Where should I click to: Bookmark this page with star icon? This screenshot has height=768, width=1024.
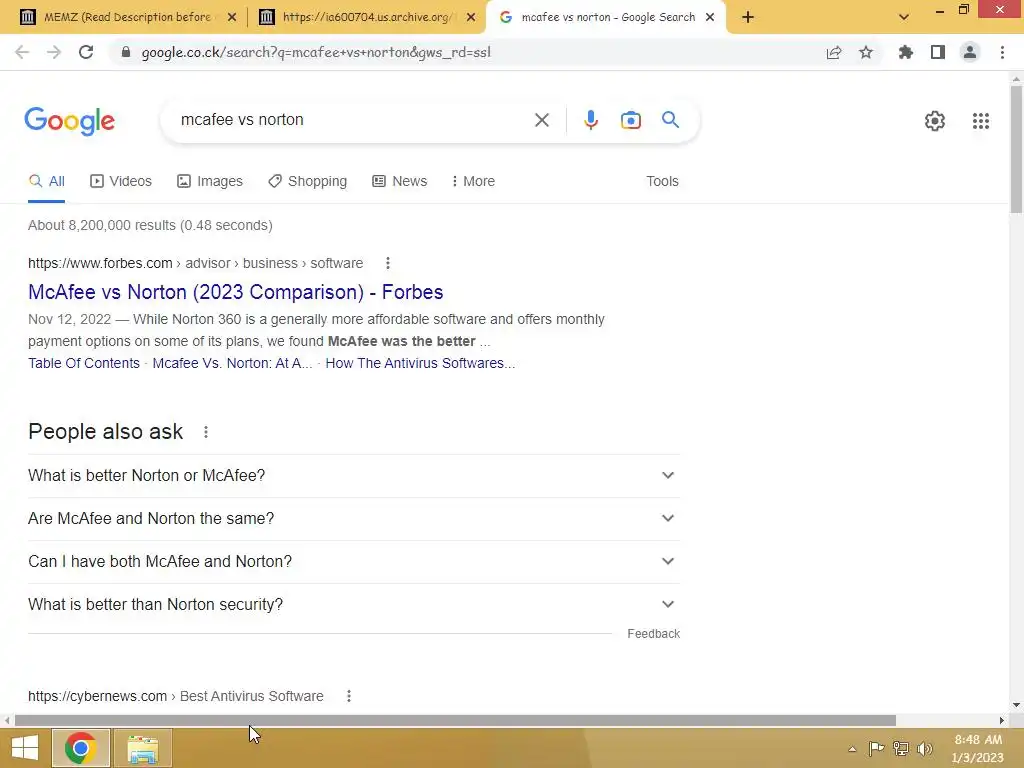click(x=866, y=52)
